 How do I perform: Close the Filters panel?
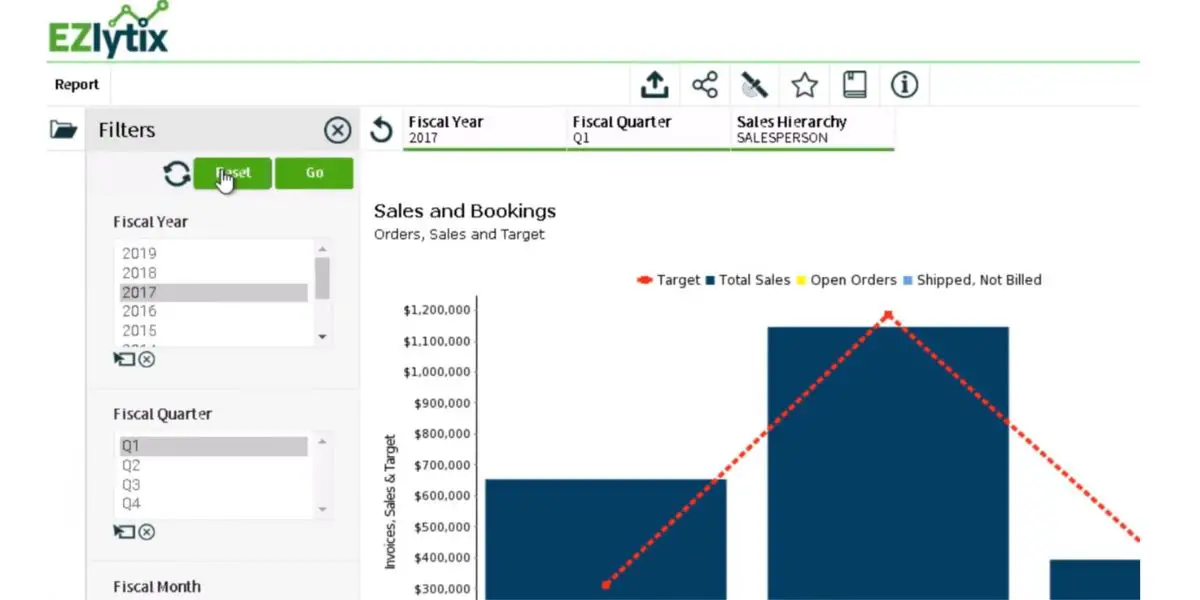[338, 130]
